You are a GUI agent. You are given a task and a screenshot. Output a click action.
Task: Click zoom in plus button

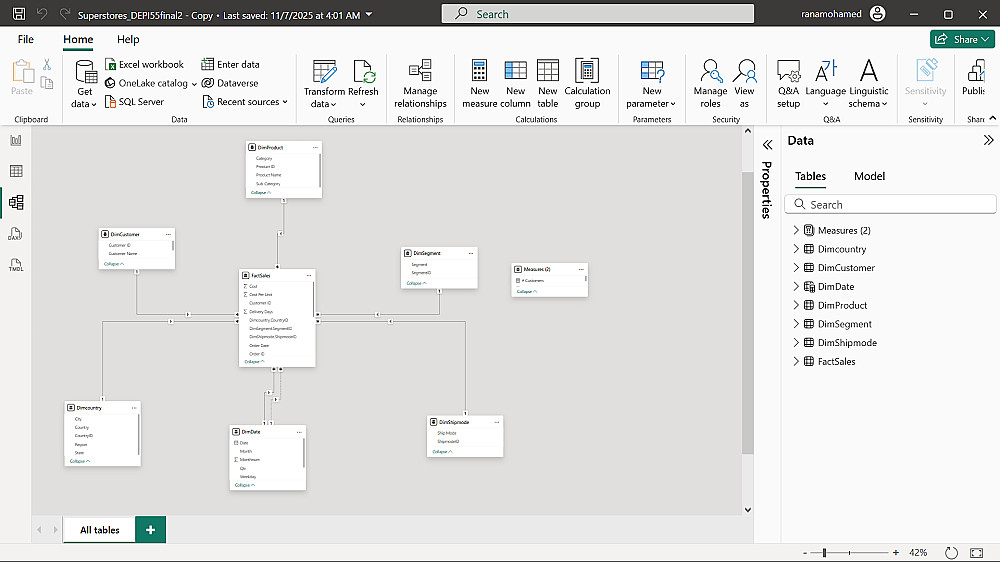click(x=895, y=552)
